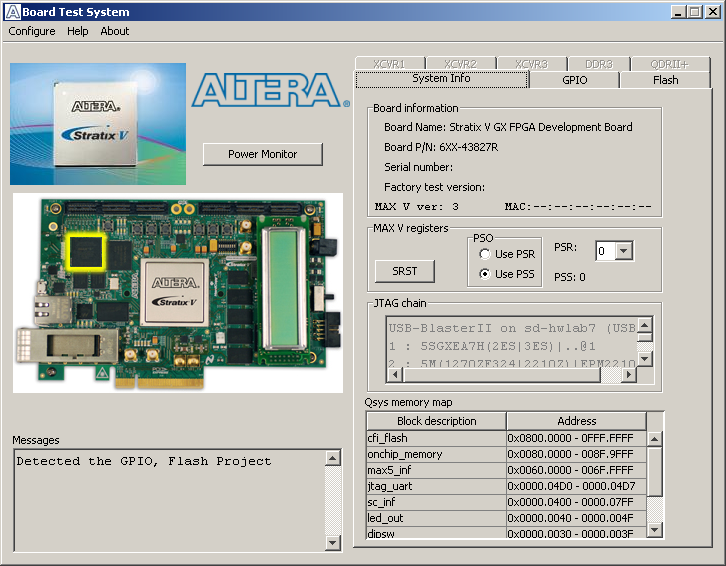Viewport: 726px width, 566px height.
Task: Click the Board Test System title bar icon
Action: (13, 12)
